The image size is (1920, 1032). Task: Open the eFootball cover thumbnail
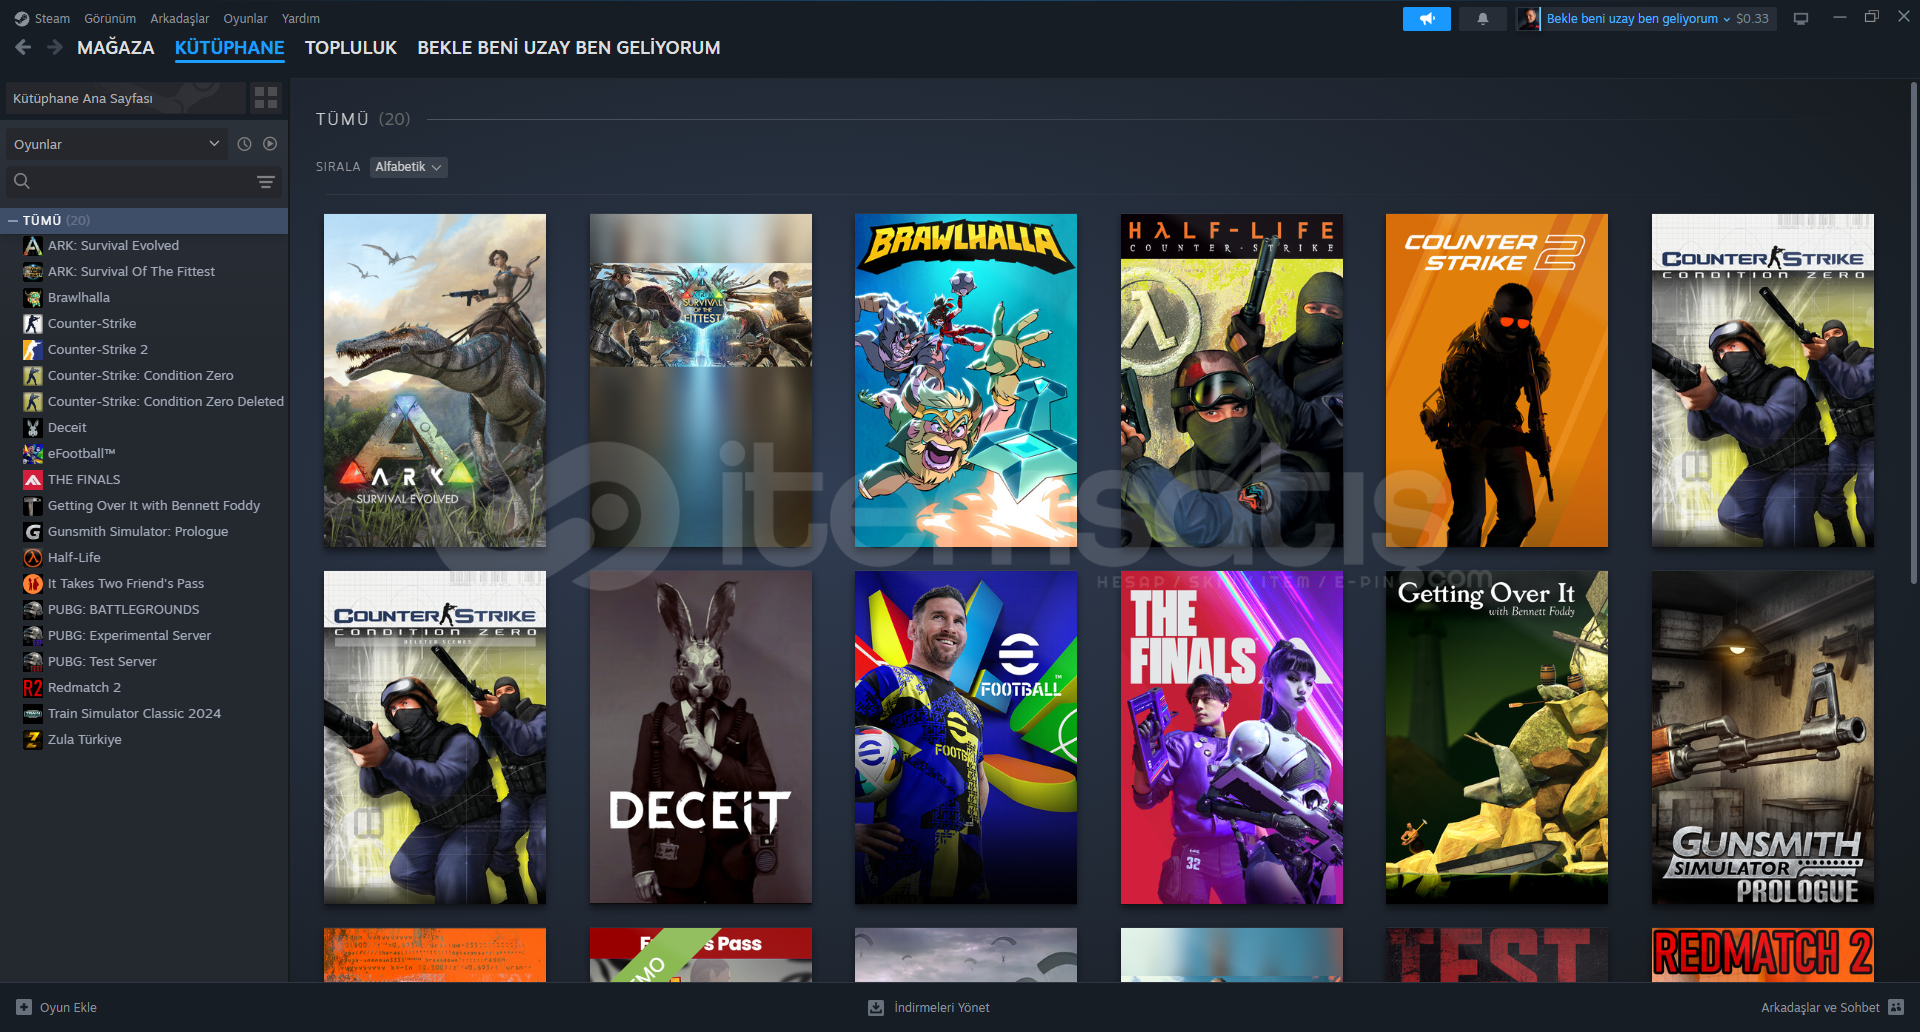(966, 737)
